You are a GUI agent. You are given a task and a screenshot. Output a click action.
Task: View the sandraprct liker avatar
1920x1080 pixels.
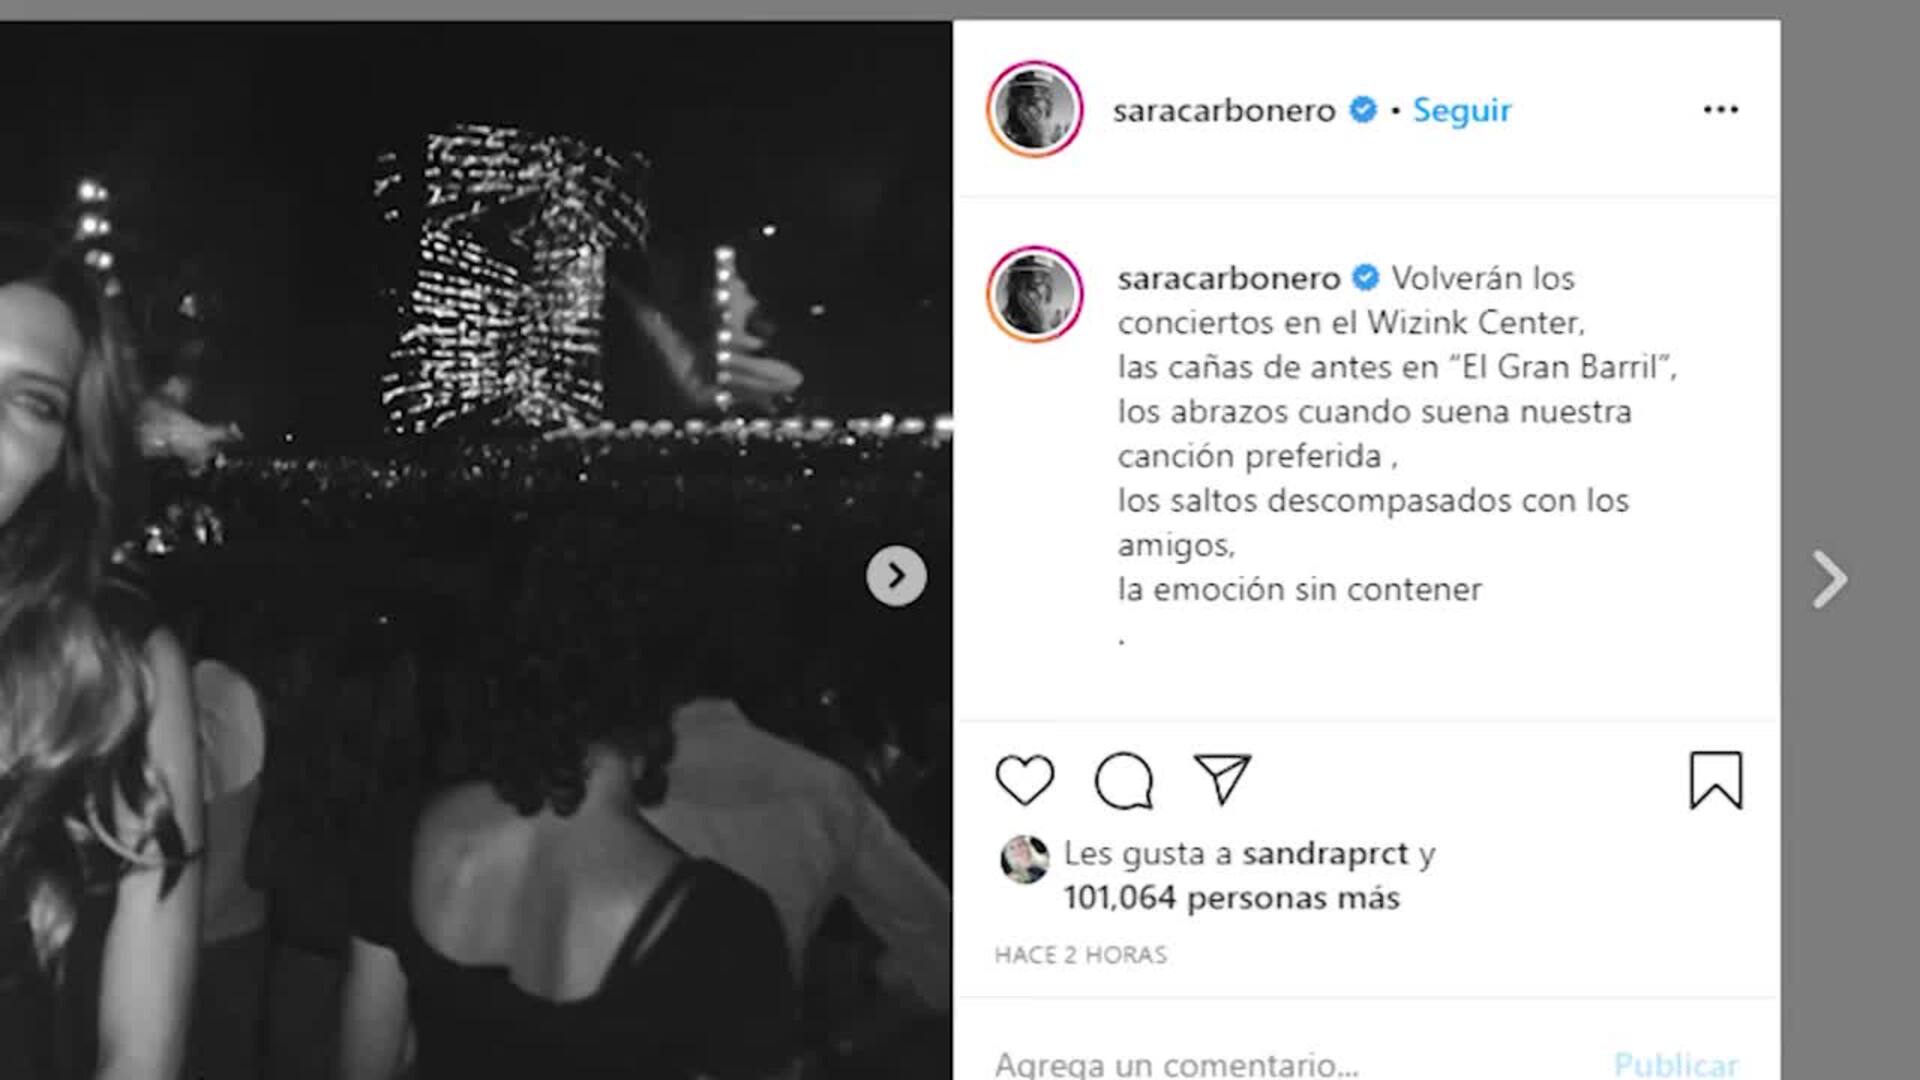[1025, 859]
